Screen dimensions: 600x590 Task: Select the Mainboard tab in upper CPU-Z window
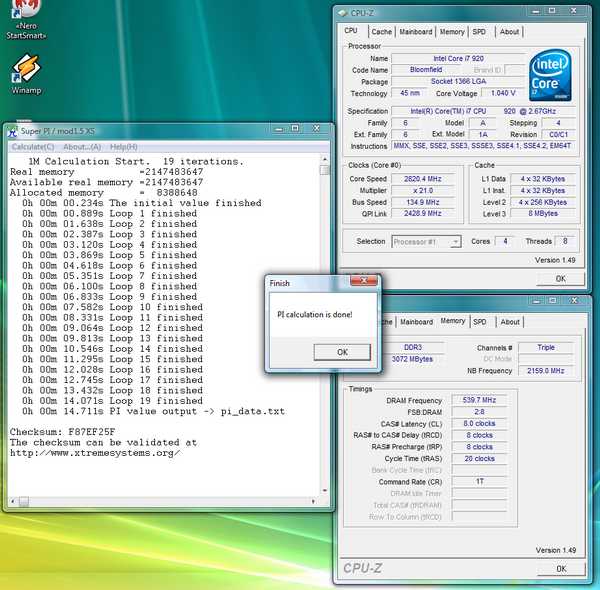pos(415,32)
